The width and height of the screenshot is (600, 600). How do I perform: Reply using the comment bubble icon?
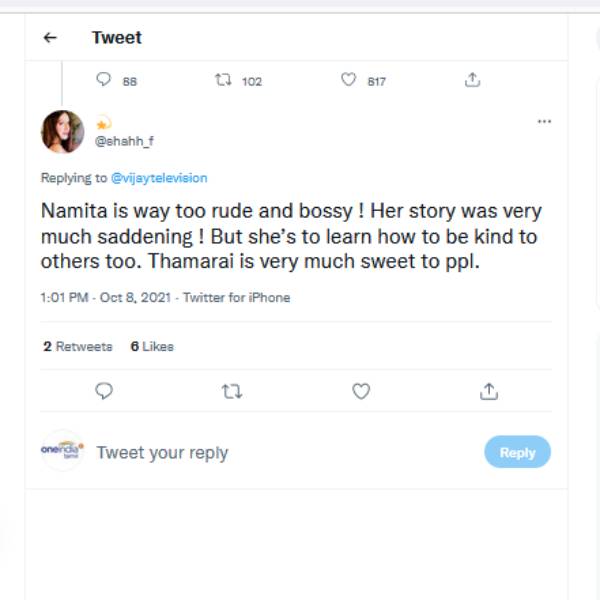point(103,391)
